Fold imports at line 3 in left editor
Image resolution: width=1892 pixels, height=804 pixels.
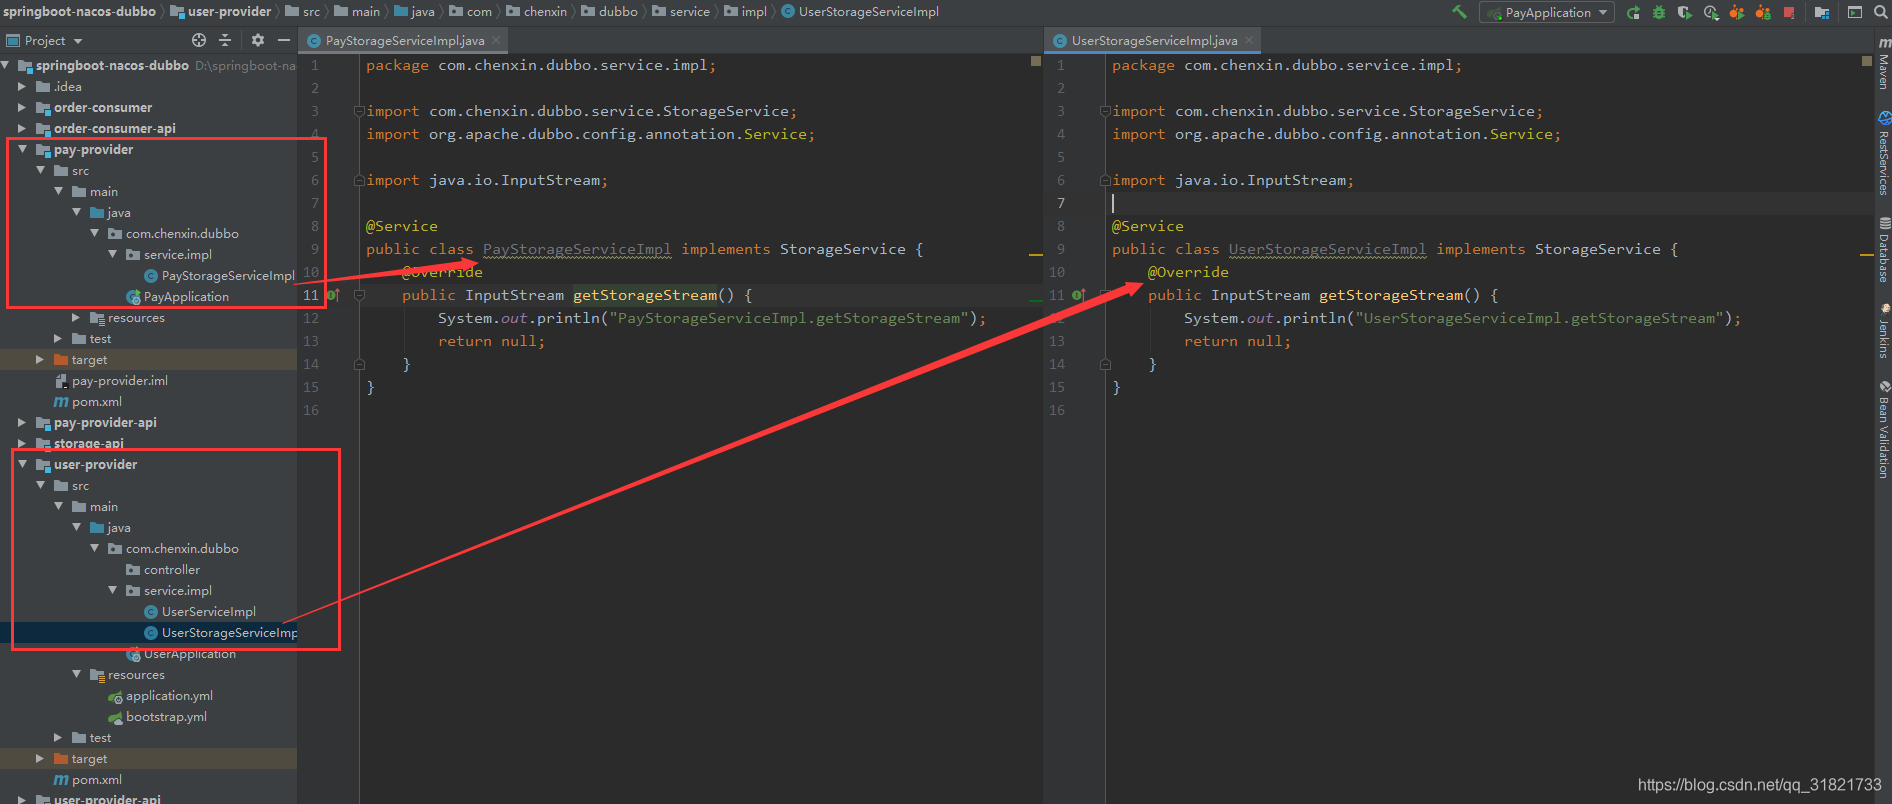359,111
